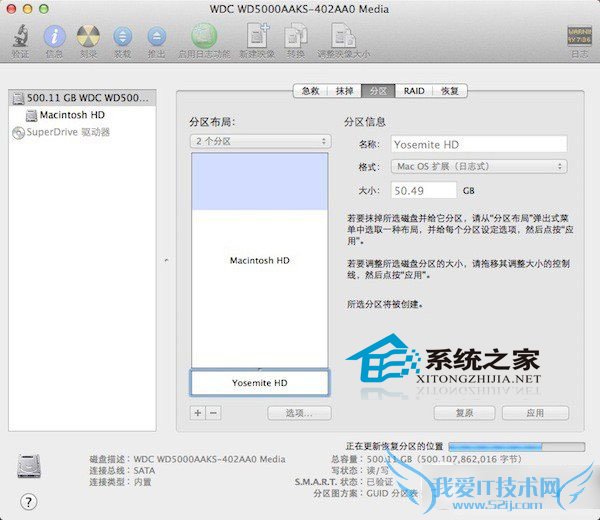Click the Verify microscope icon in toolbar
The image size is (600, 520).
point(20,36)
